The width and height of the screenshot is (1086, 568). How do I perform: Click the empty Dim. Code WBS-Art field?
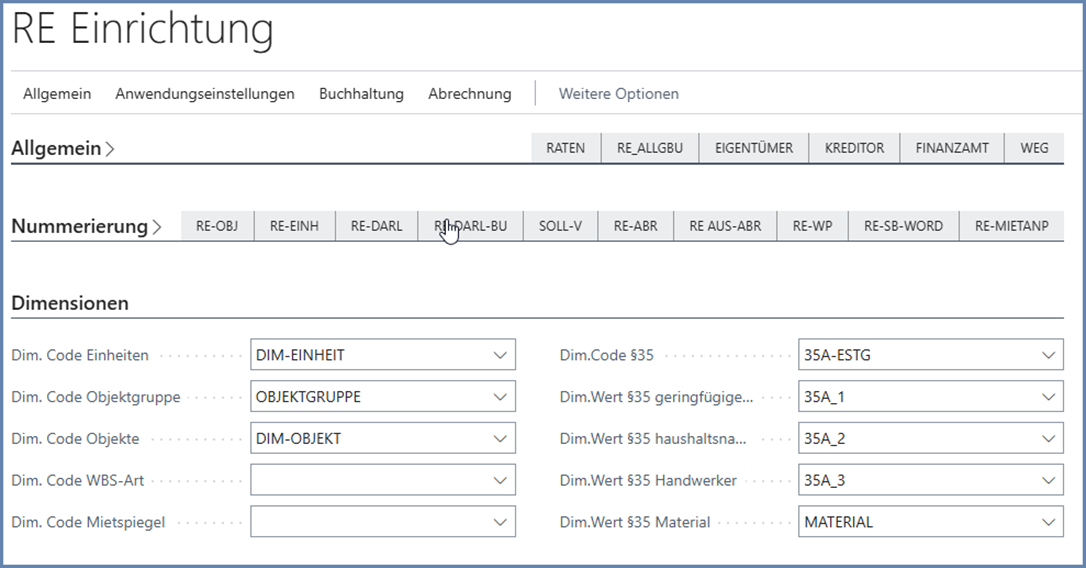(370, 480)
